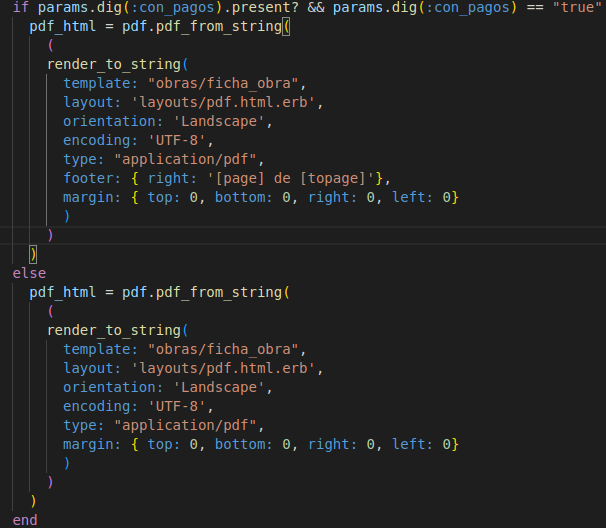Click 'Landscape' string in the else branch
This screenshot has height=528, width=606.
[219, 387]
